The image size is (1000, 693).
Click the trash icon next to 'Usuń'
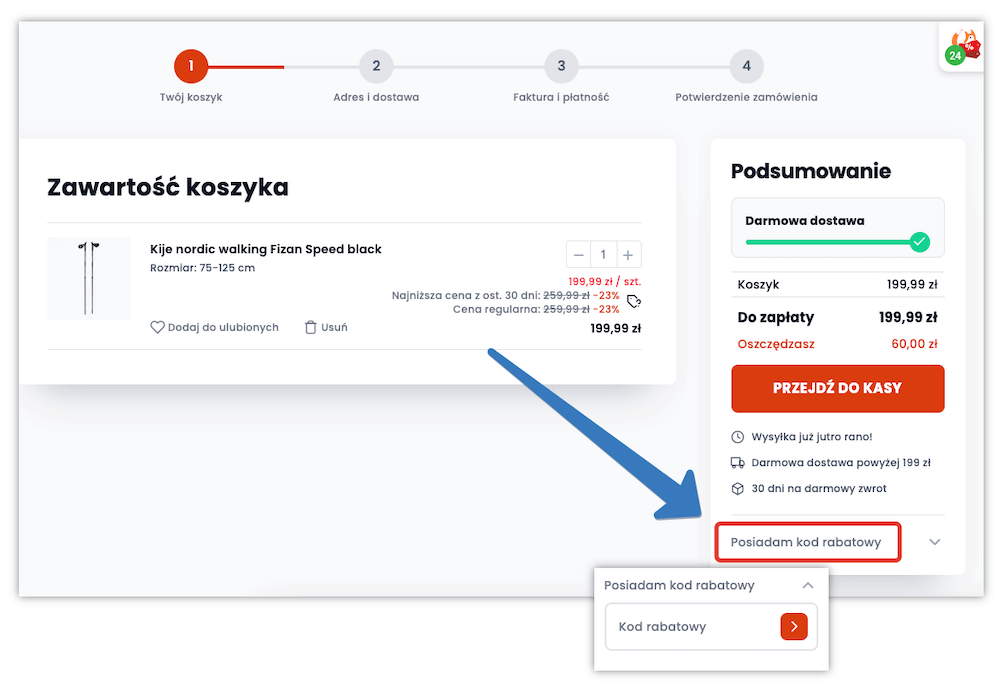(310, 327)
